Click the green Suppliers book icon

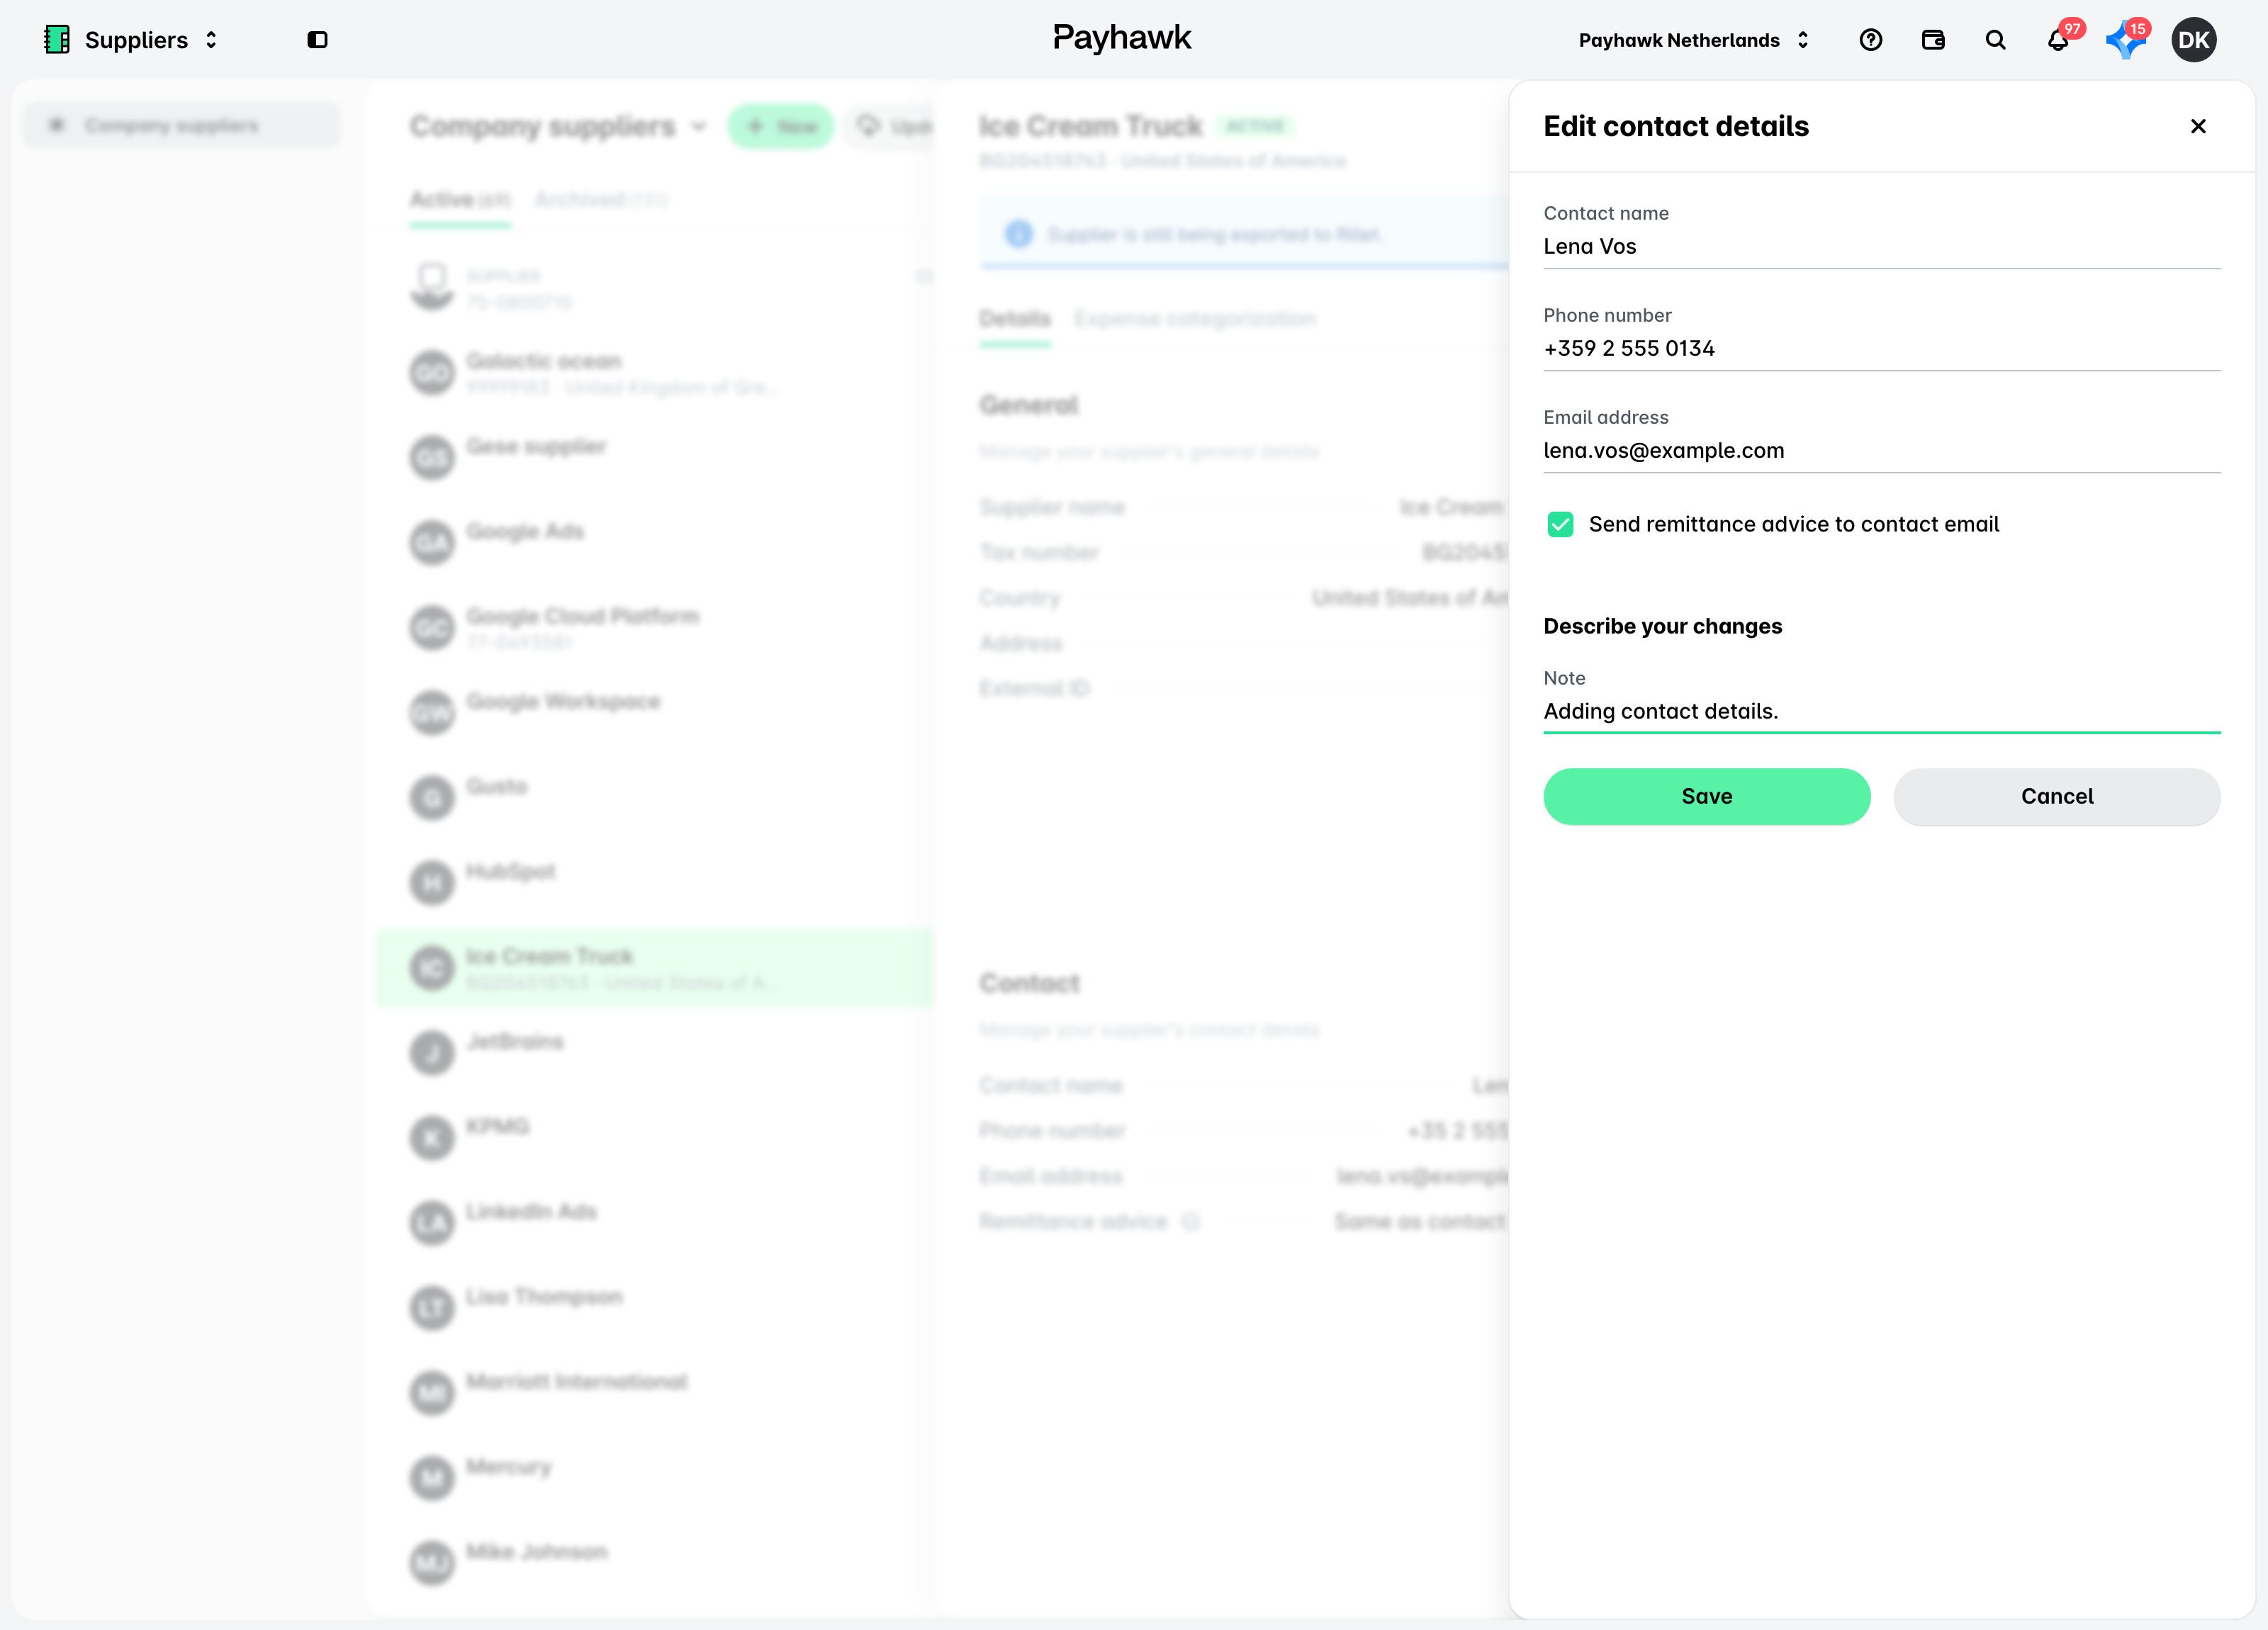click(57, 40)
